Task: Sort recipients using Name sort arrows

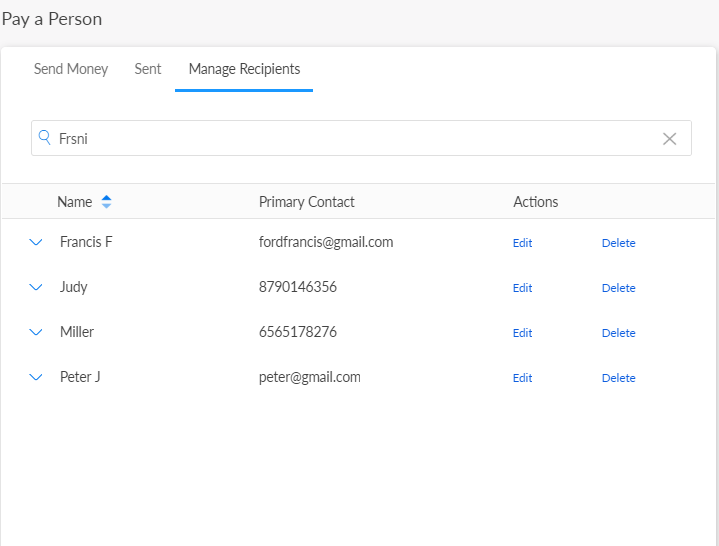Action: point(106,202)
